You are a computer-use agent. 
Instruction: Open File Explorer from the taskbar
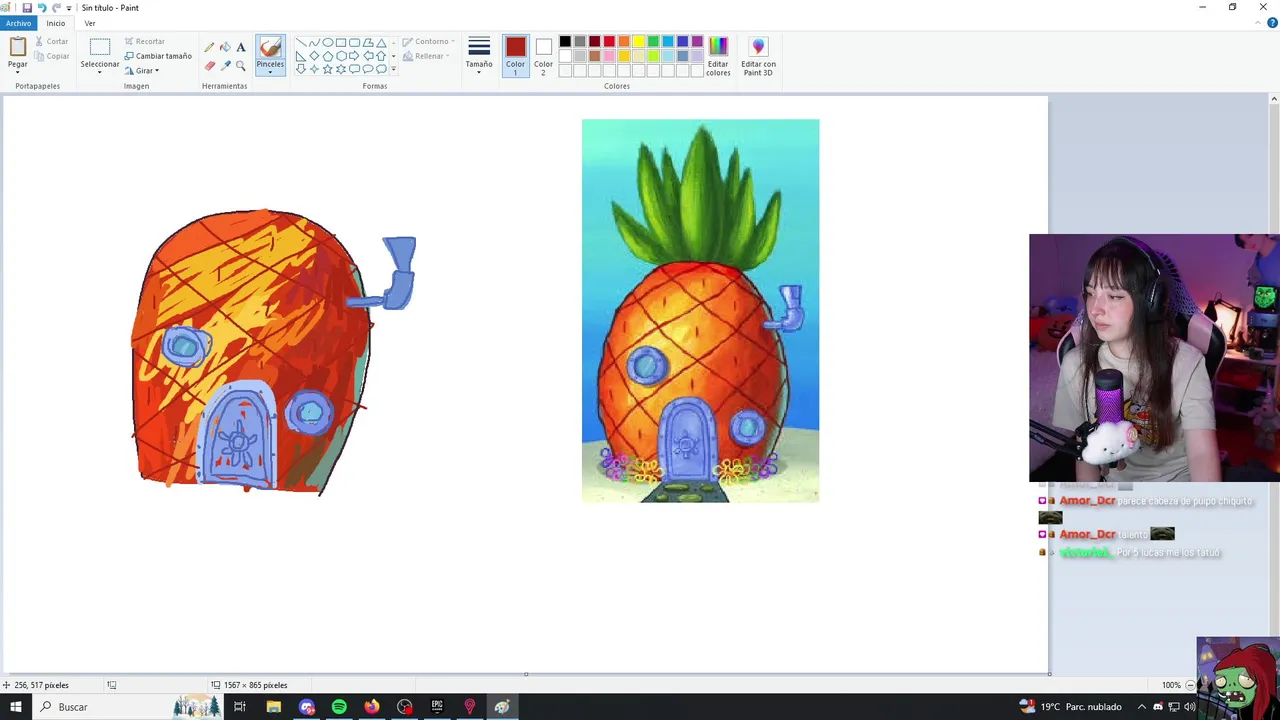(273, 707)
